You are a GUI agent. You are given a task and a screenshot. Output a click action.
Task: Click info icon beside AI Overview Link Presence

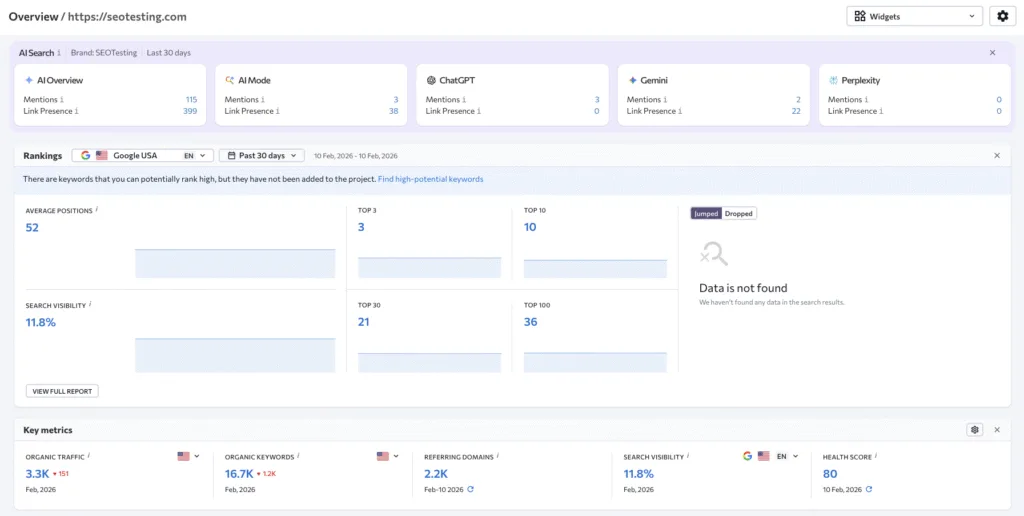click(x=76, y=112)
